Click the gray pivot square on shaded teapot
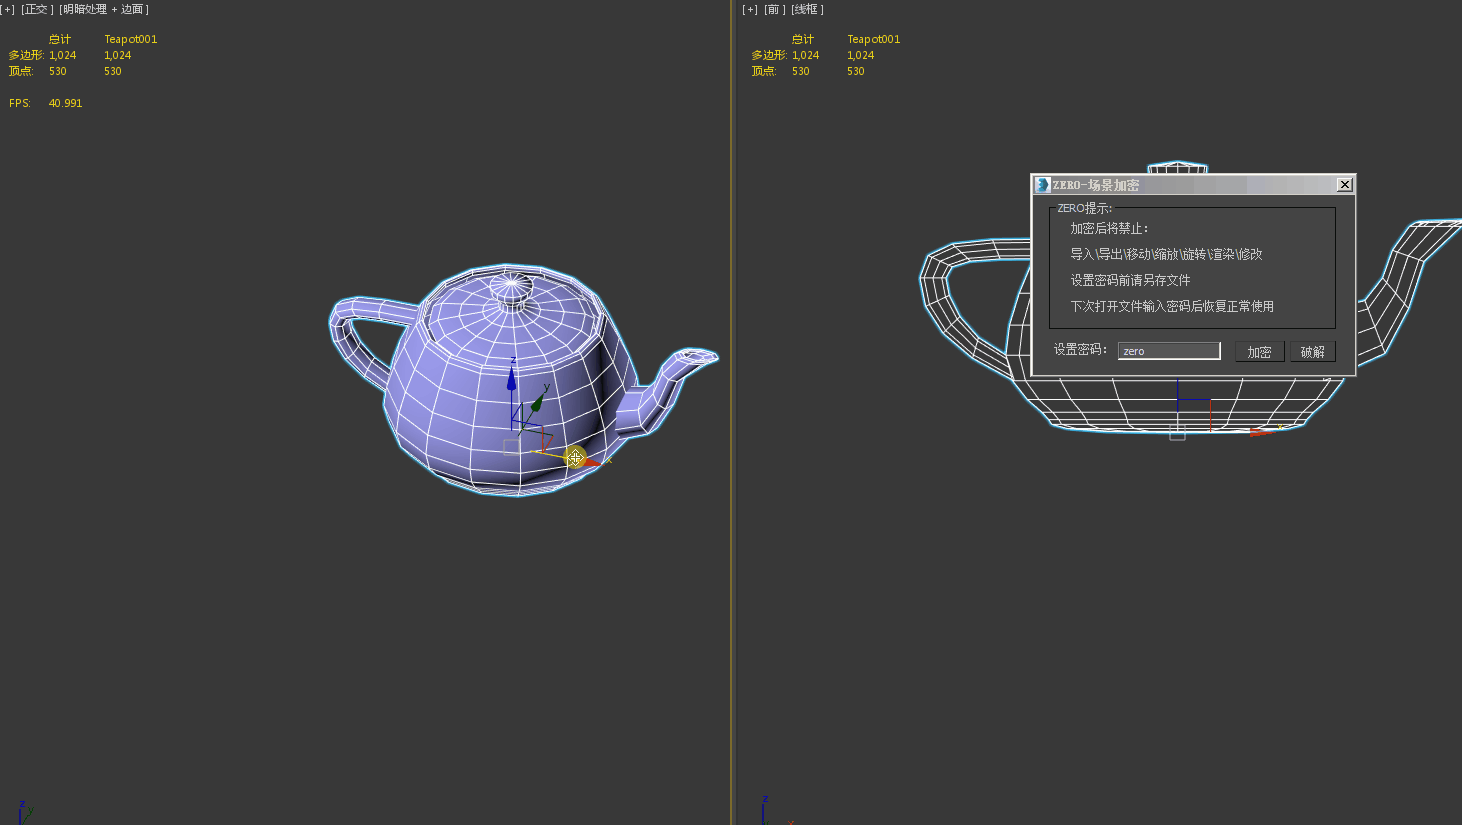 511,446
